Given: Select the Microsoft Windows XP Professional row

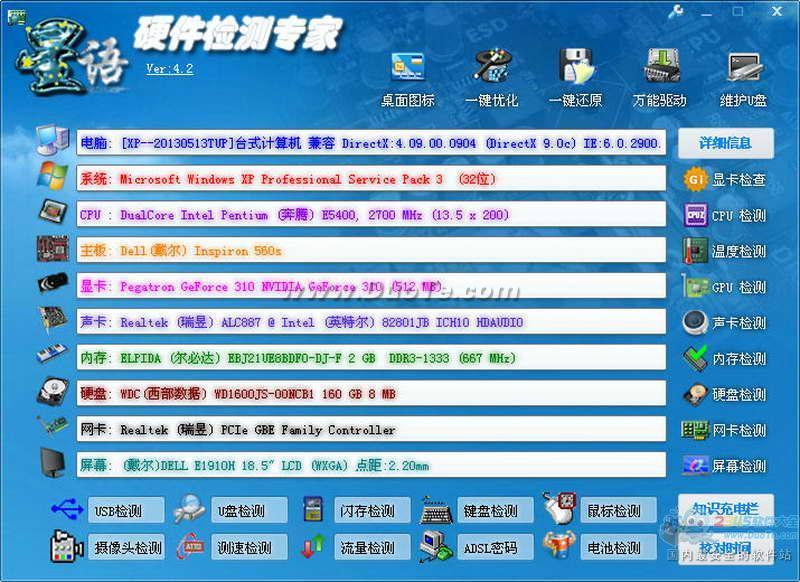Looking at the screenshot, I should pyautogui.click(x=371, y=179).
